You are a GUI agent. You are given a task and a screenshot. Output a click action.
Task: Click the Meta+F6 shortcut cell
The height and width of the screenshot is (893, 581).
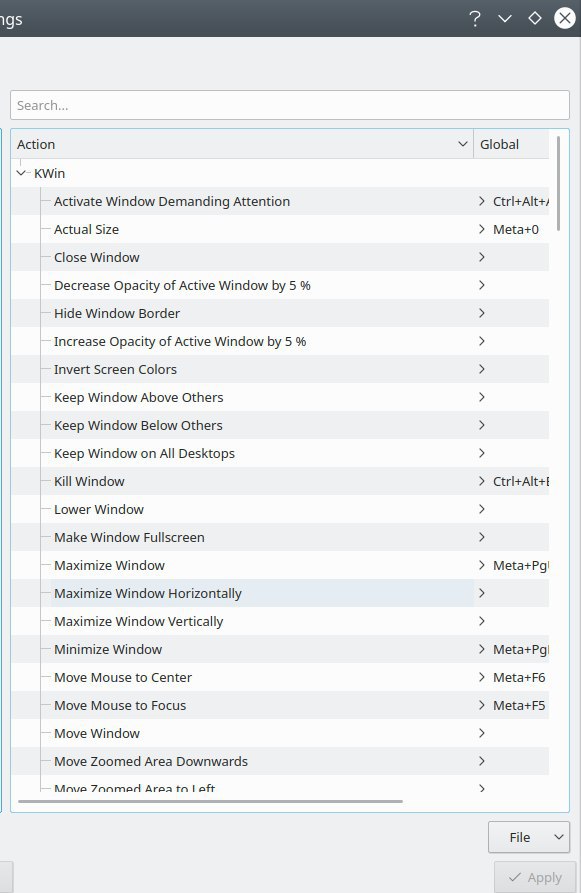519,677
